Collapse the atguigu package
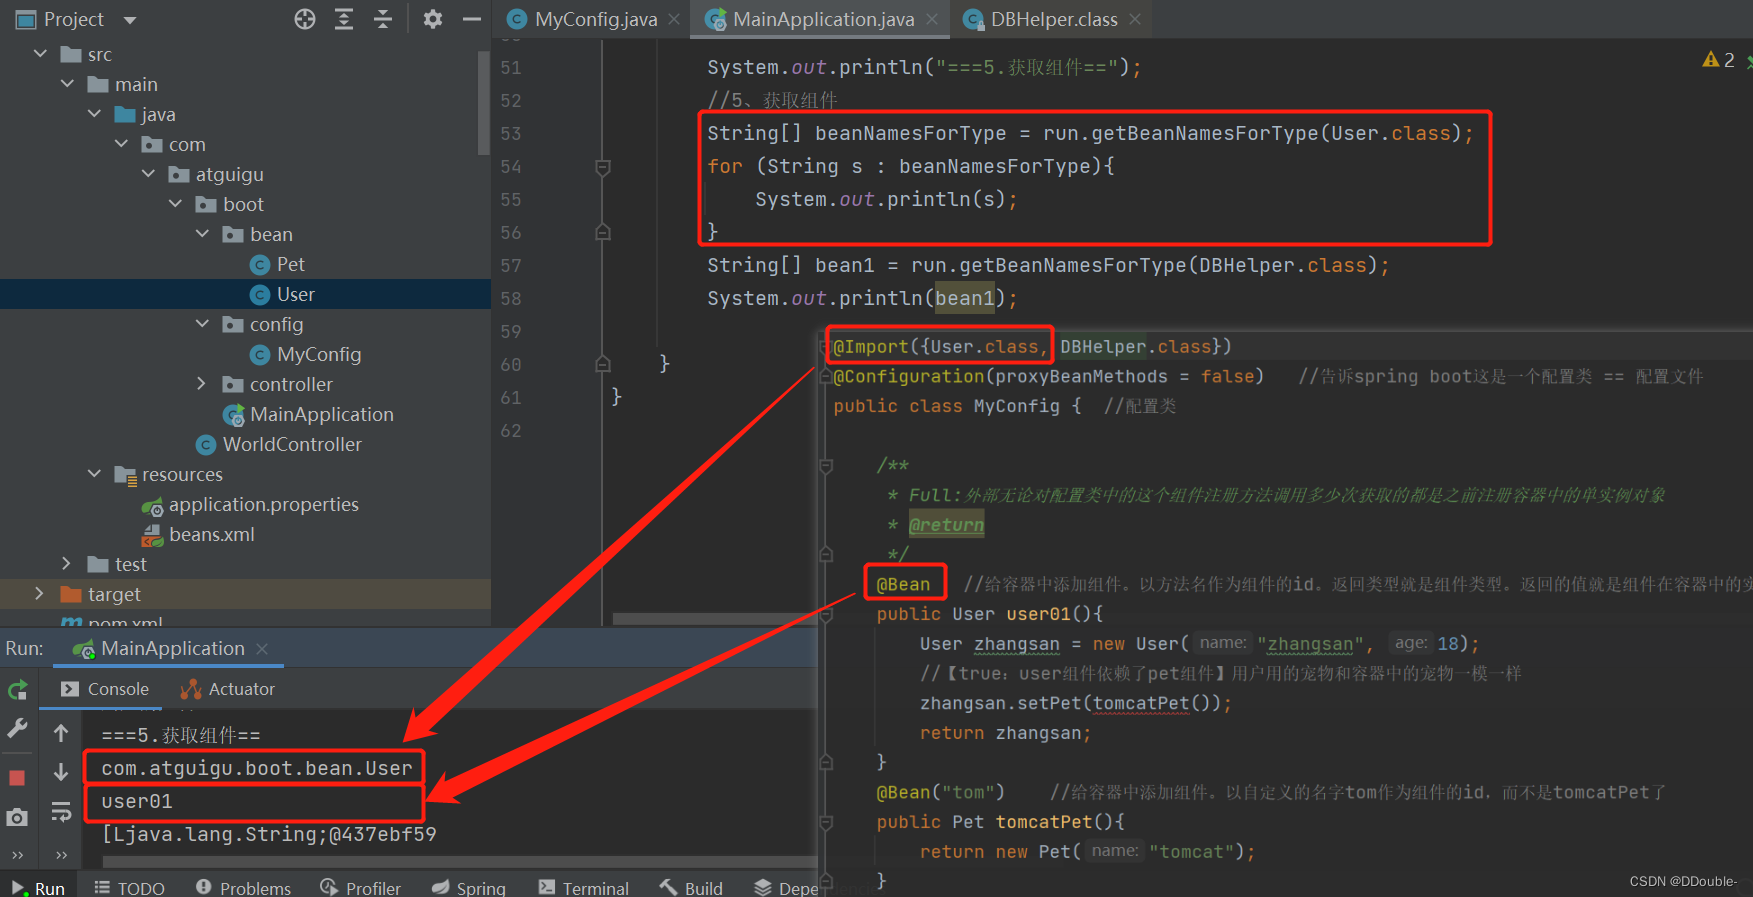 click(x=148, y=174)
